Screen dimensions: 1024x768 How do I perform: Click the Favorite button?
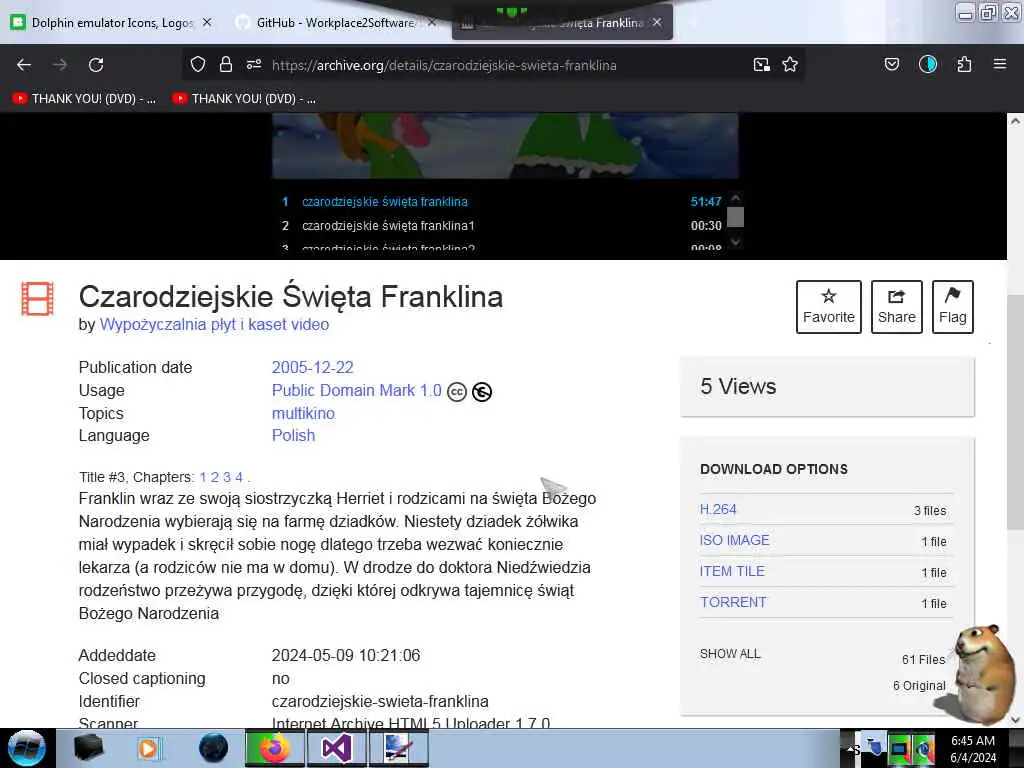click(829, 307)
